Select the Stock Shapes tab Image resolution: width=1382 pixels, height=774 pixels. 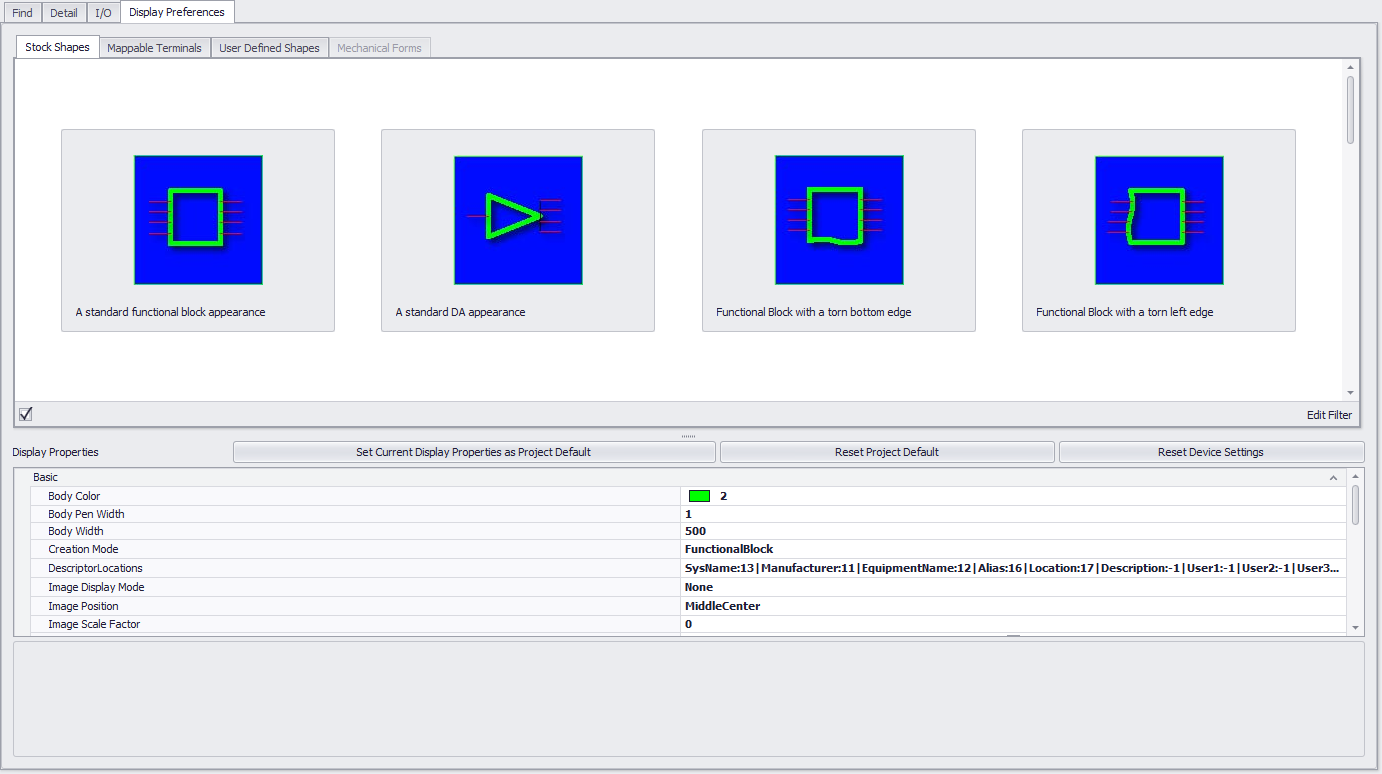[57, 47]
